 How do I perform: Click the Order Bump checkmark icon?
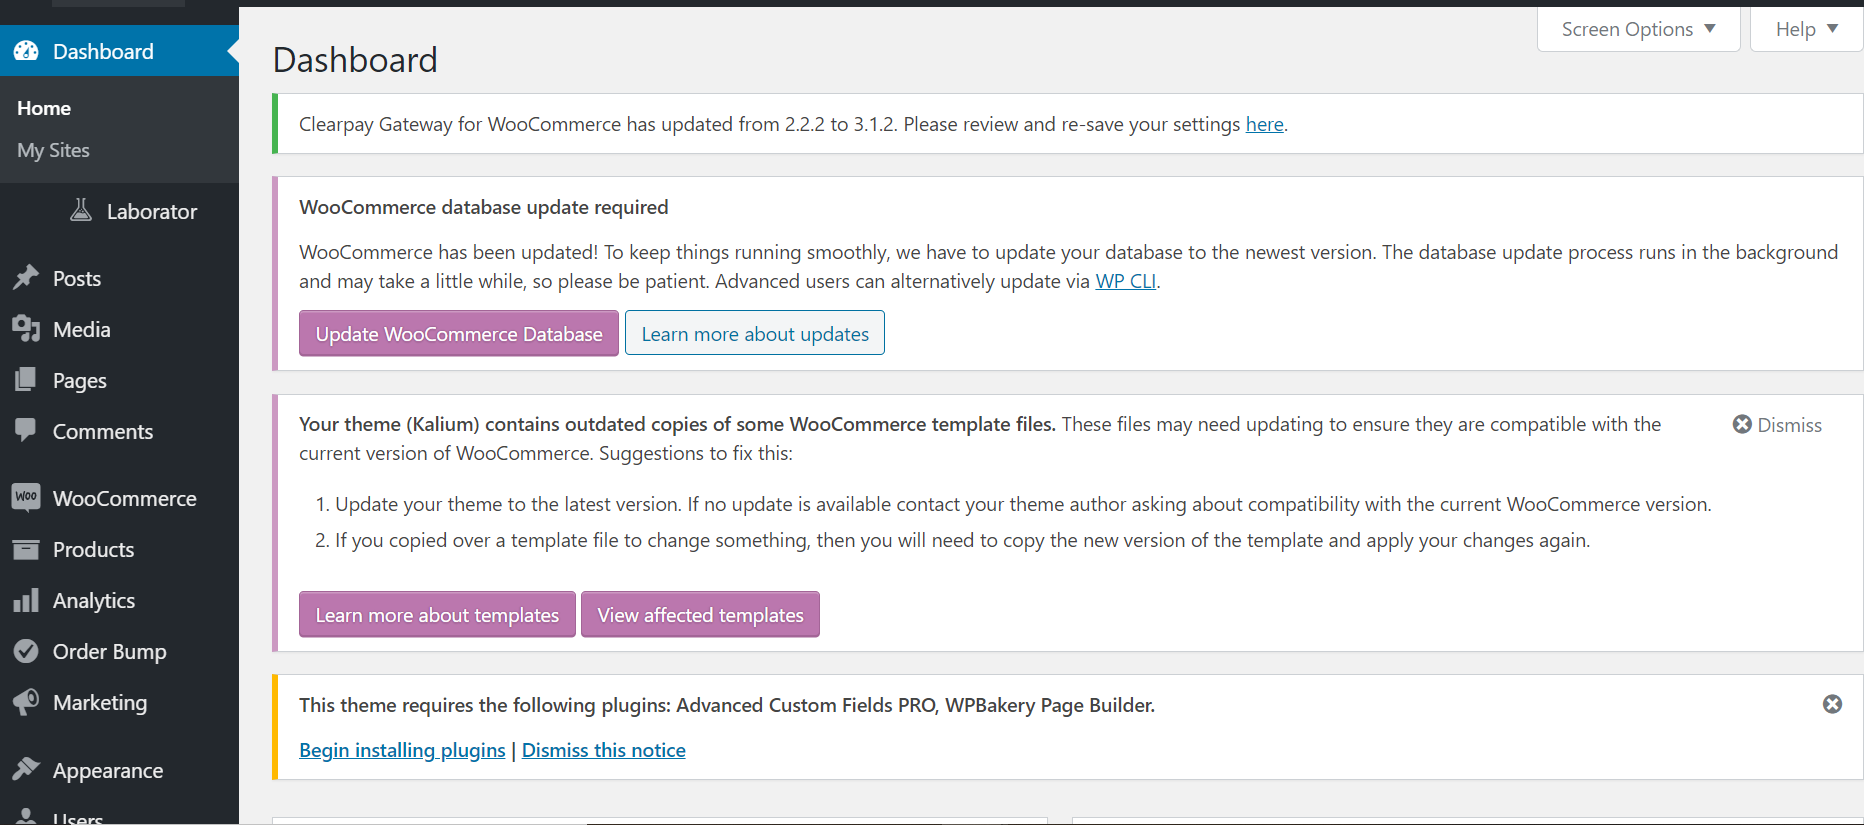click(x=26, y=651)
